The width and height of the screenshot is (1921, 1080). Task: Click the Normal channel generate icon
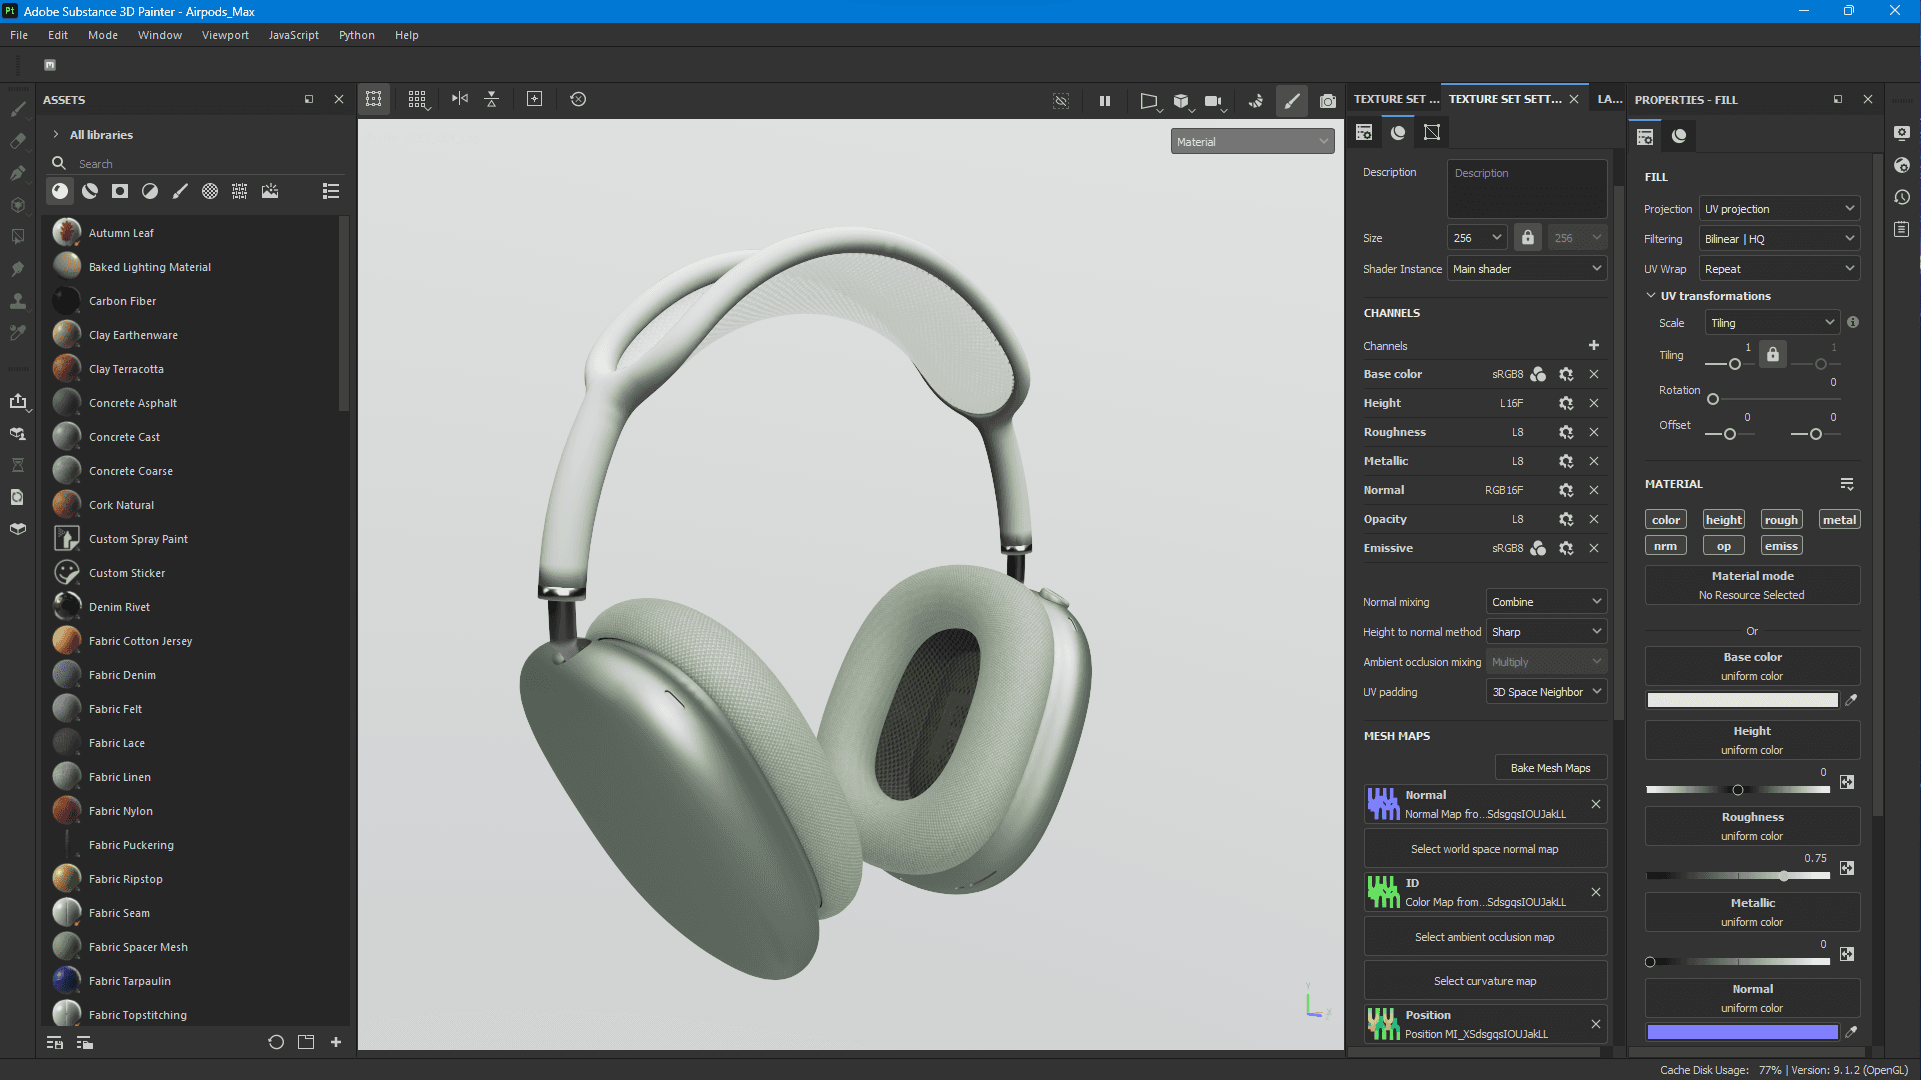pyautogui.click(x=1565, y=489)
